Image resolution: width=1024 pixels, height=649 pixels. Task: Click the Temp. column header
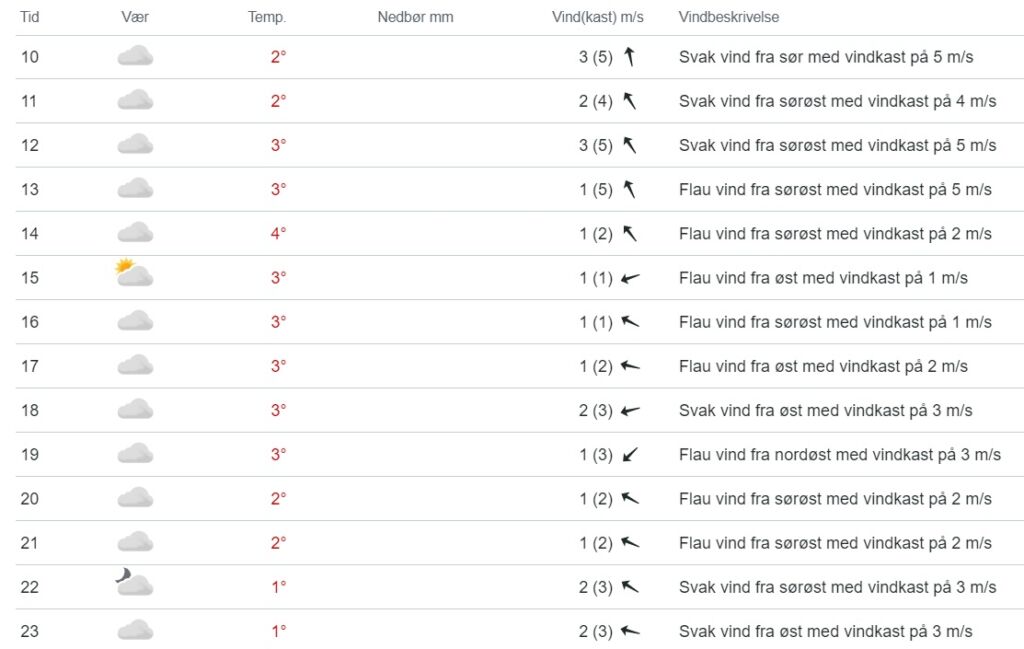(267, 17)
